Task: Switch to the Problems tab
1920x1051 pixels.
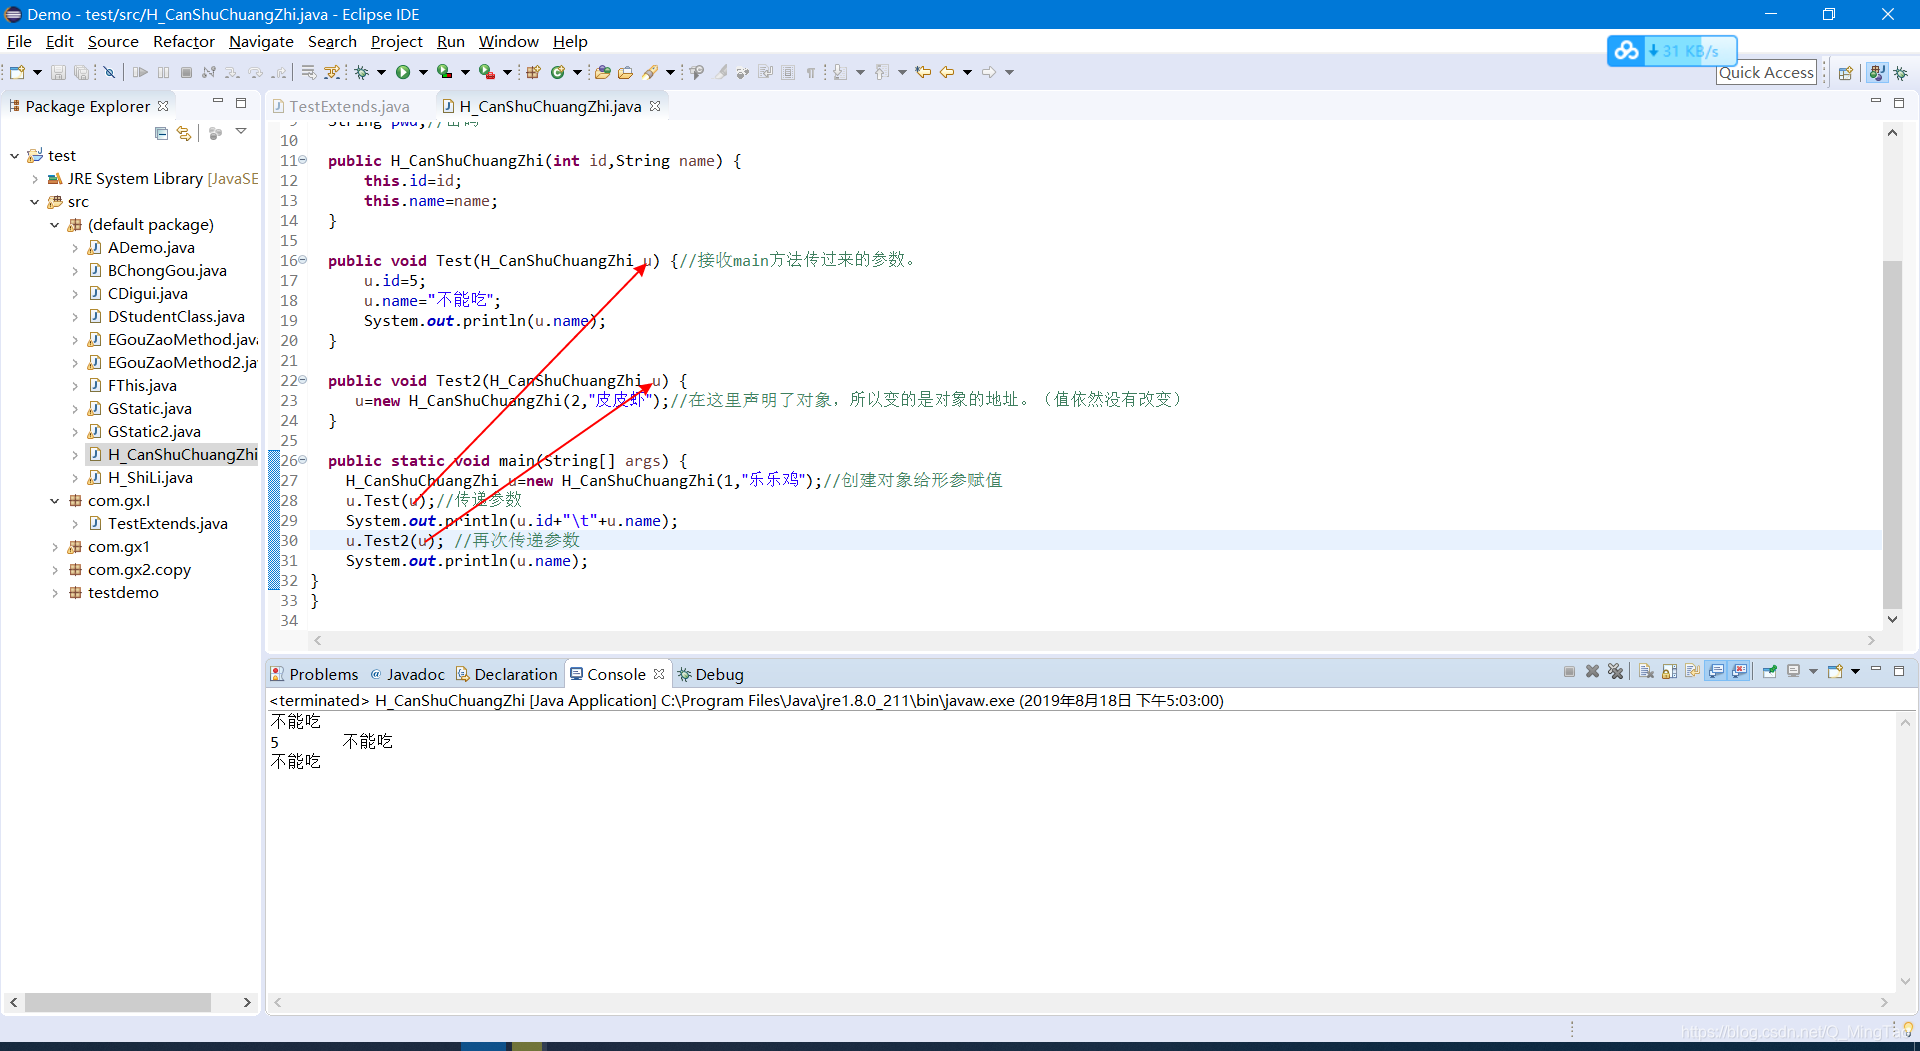Action: [315, 674]
